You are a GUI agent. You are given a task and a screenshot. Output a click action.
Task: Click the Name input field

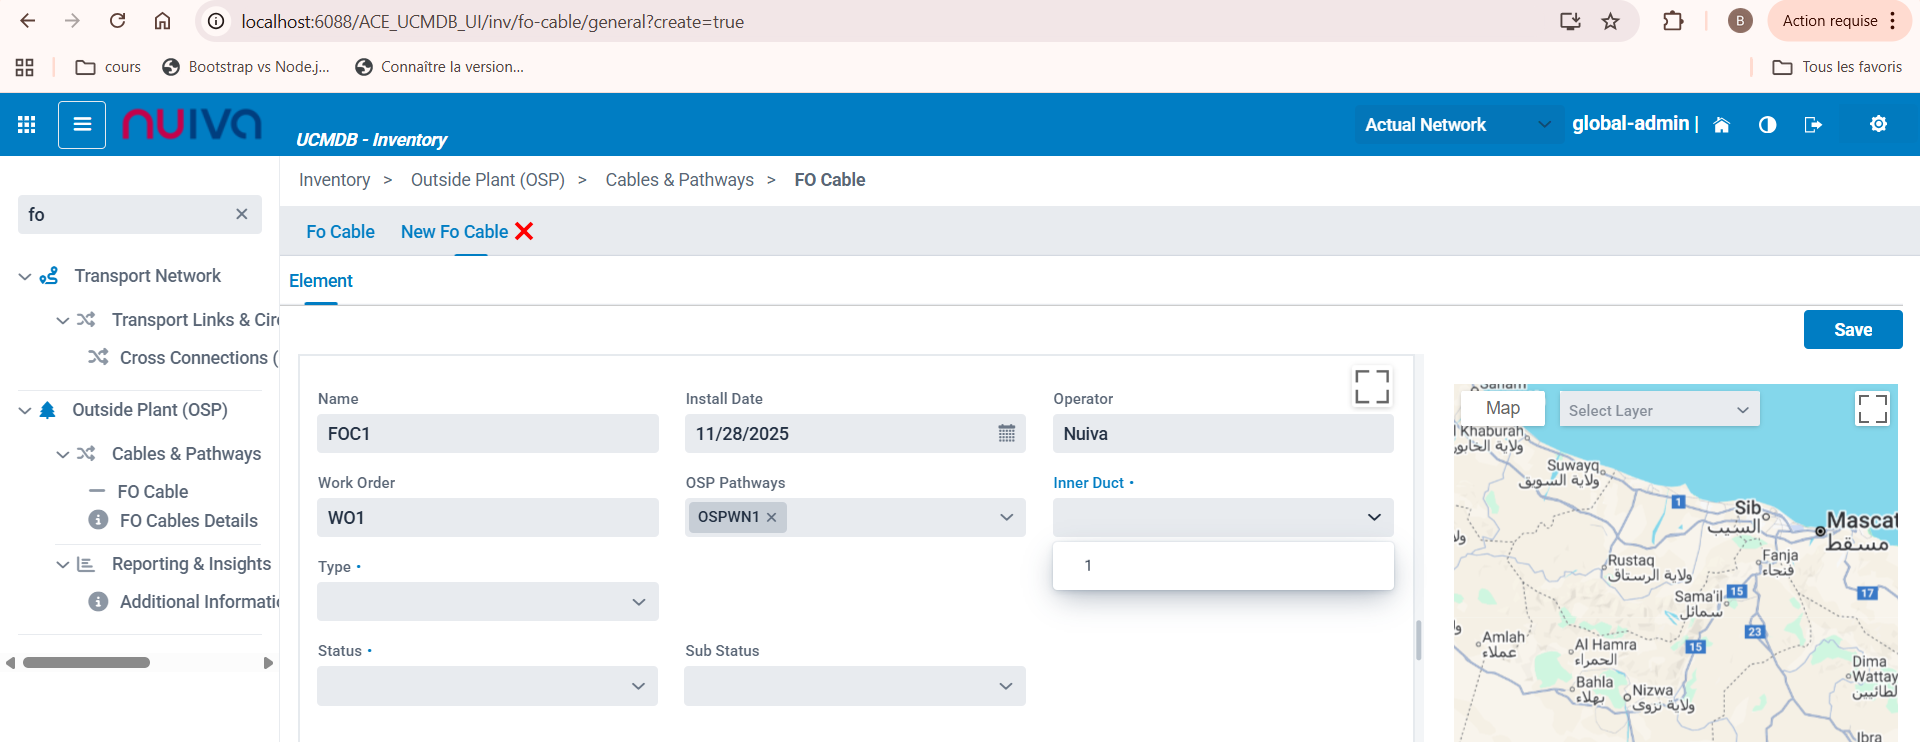tap(487, 434)
